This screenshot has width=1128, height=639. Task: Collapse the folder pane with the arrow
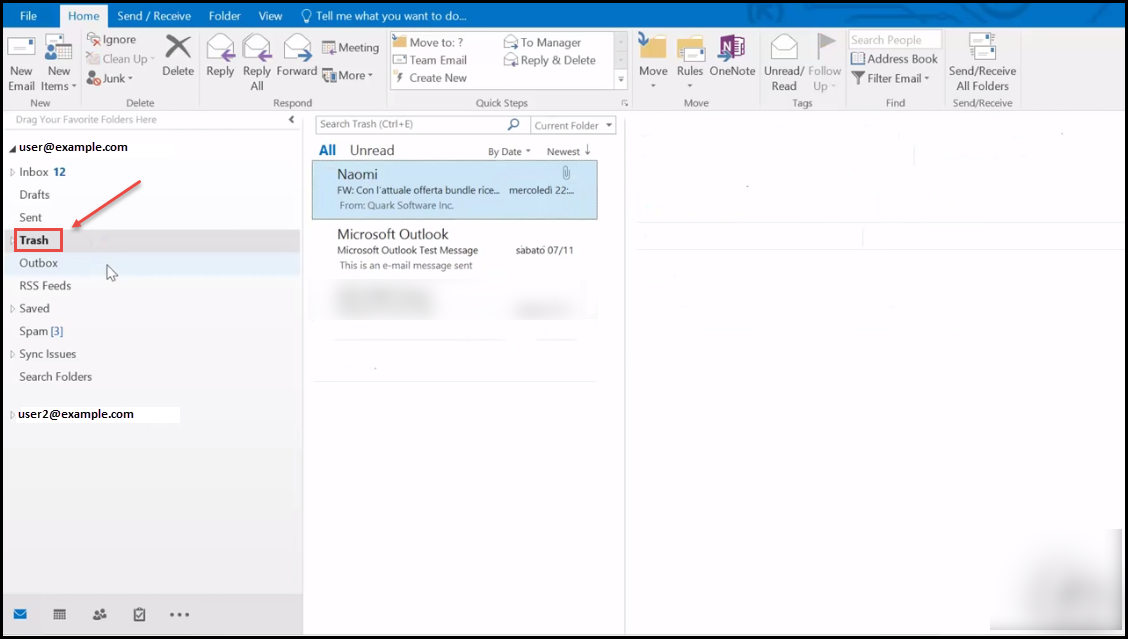[291, 119]
